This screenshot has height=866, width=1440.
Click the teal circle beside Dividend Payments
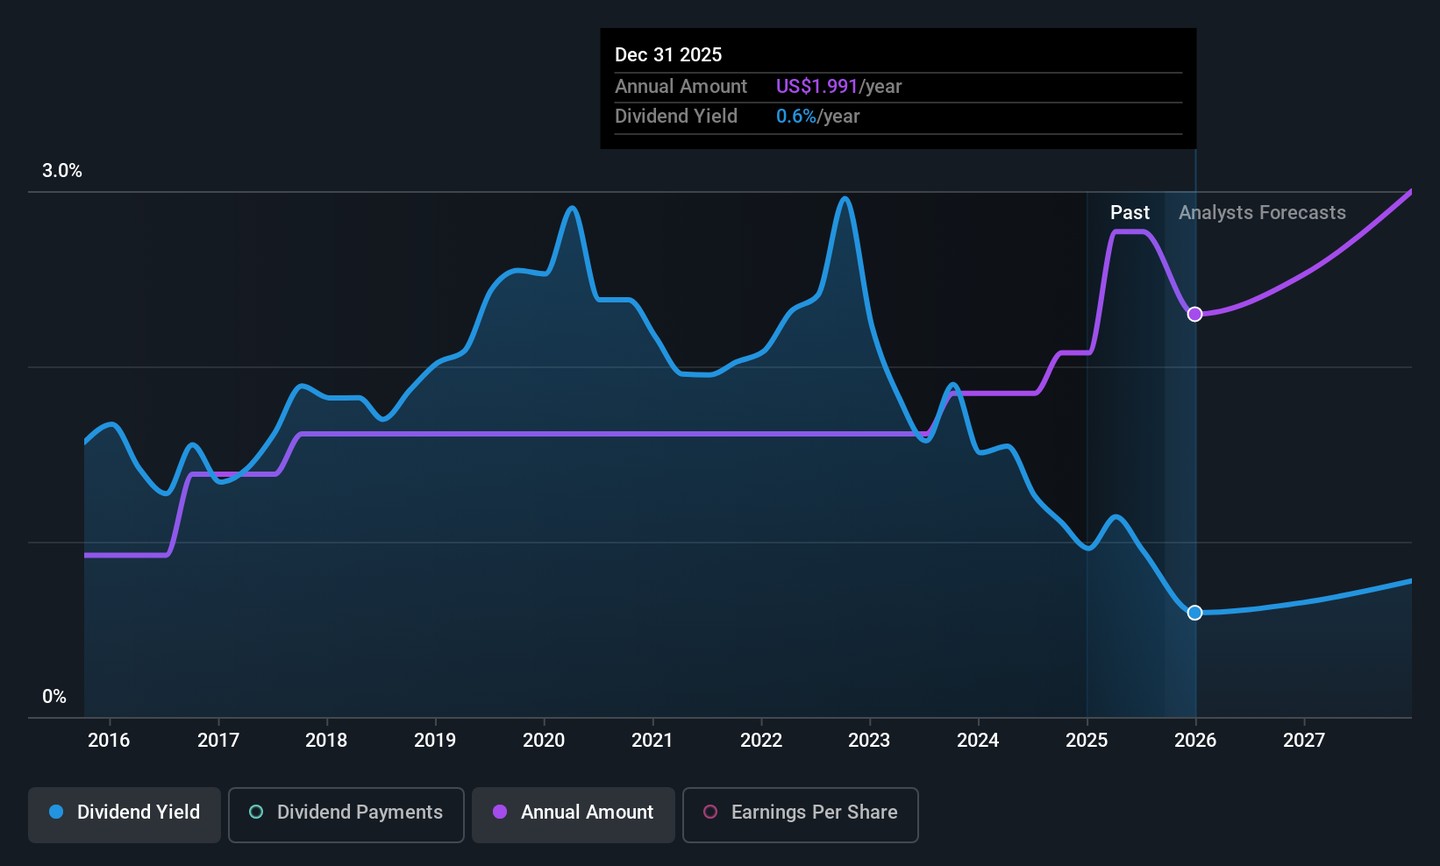[256, 812]
